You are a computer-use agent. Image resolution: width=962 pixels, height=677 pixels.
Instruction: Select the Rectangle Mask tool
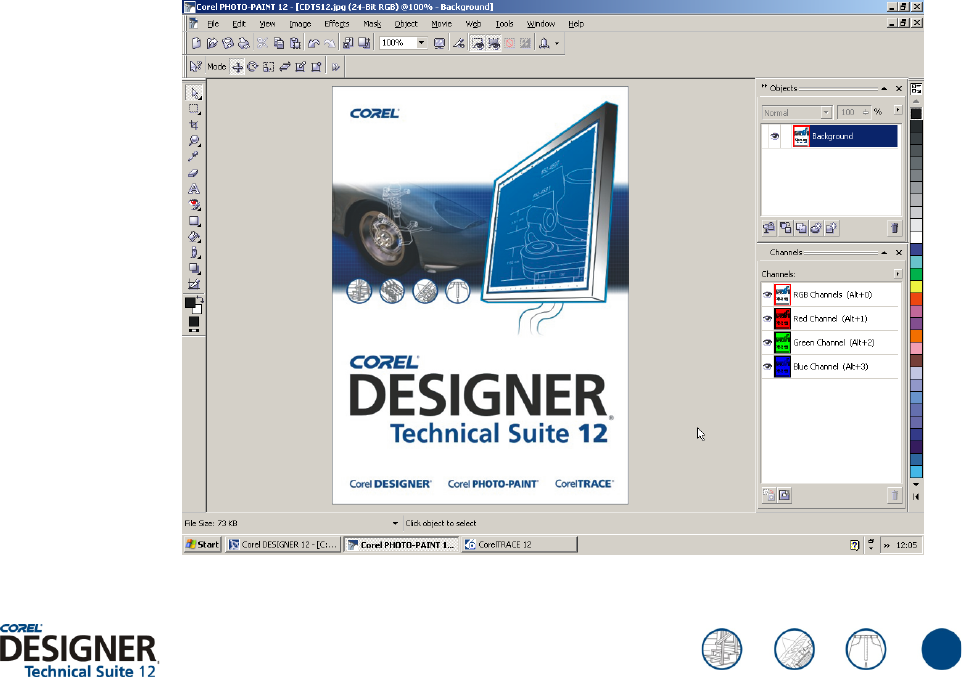[194, 109]
